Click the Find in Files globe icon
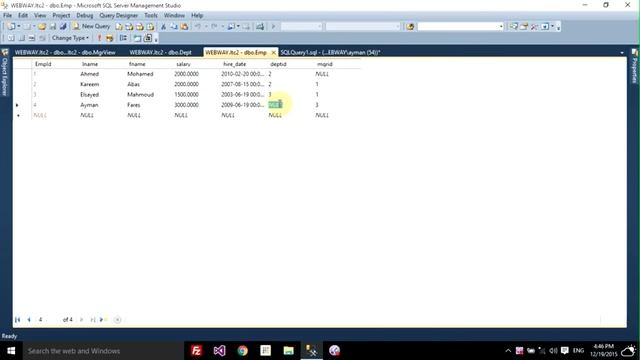Screen dimensions: 640x360 [x=410, y=27]
